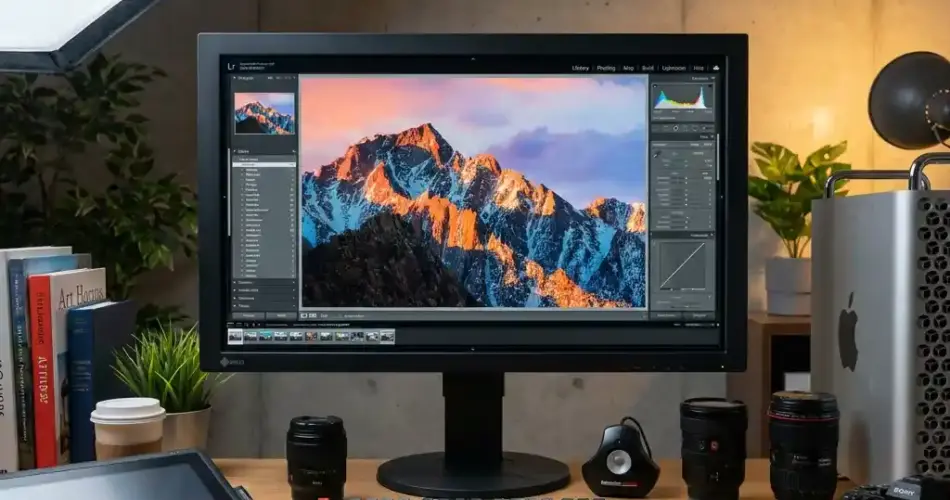Select the Graduated Filter tool icon
The height and width of the screenshot is (500, 950).
[694, 128]
